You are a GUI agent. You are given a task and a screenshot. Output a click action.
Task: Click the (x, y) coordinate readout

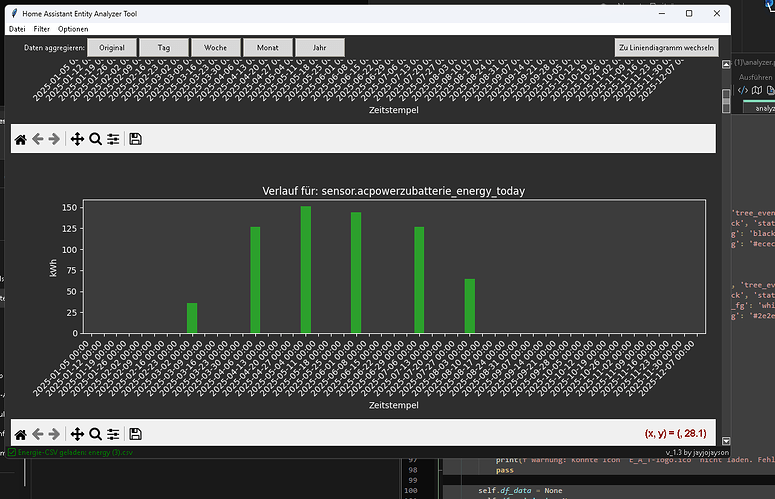(675, 433)
